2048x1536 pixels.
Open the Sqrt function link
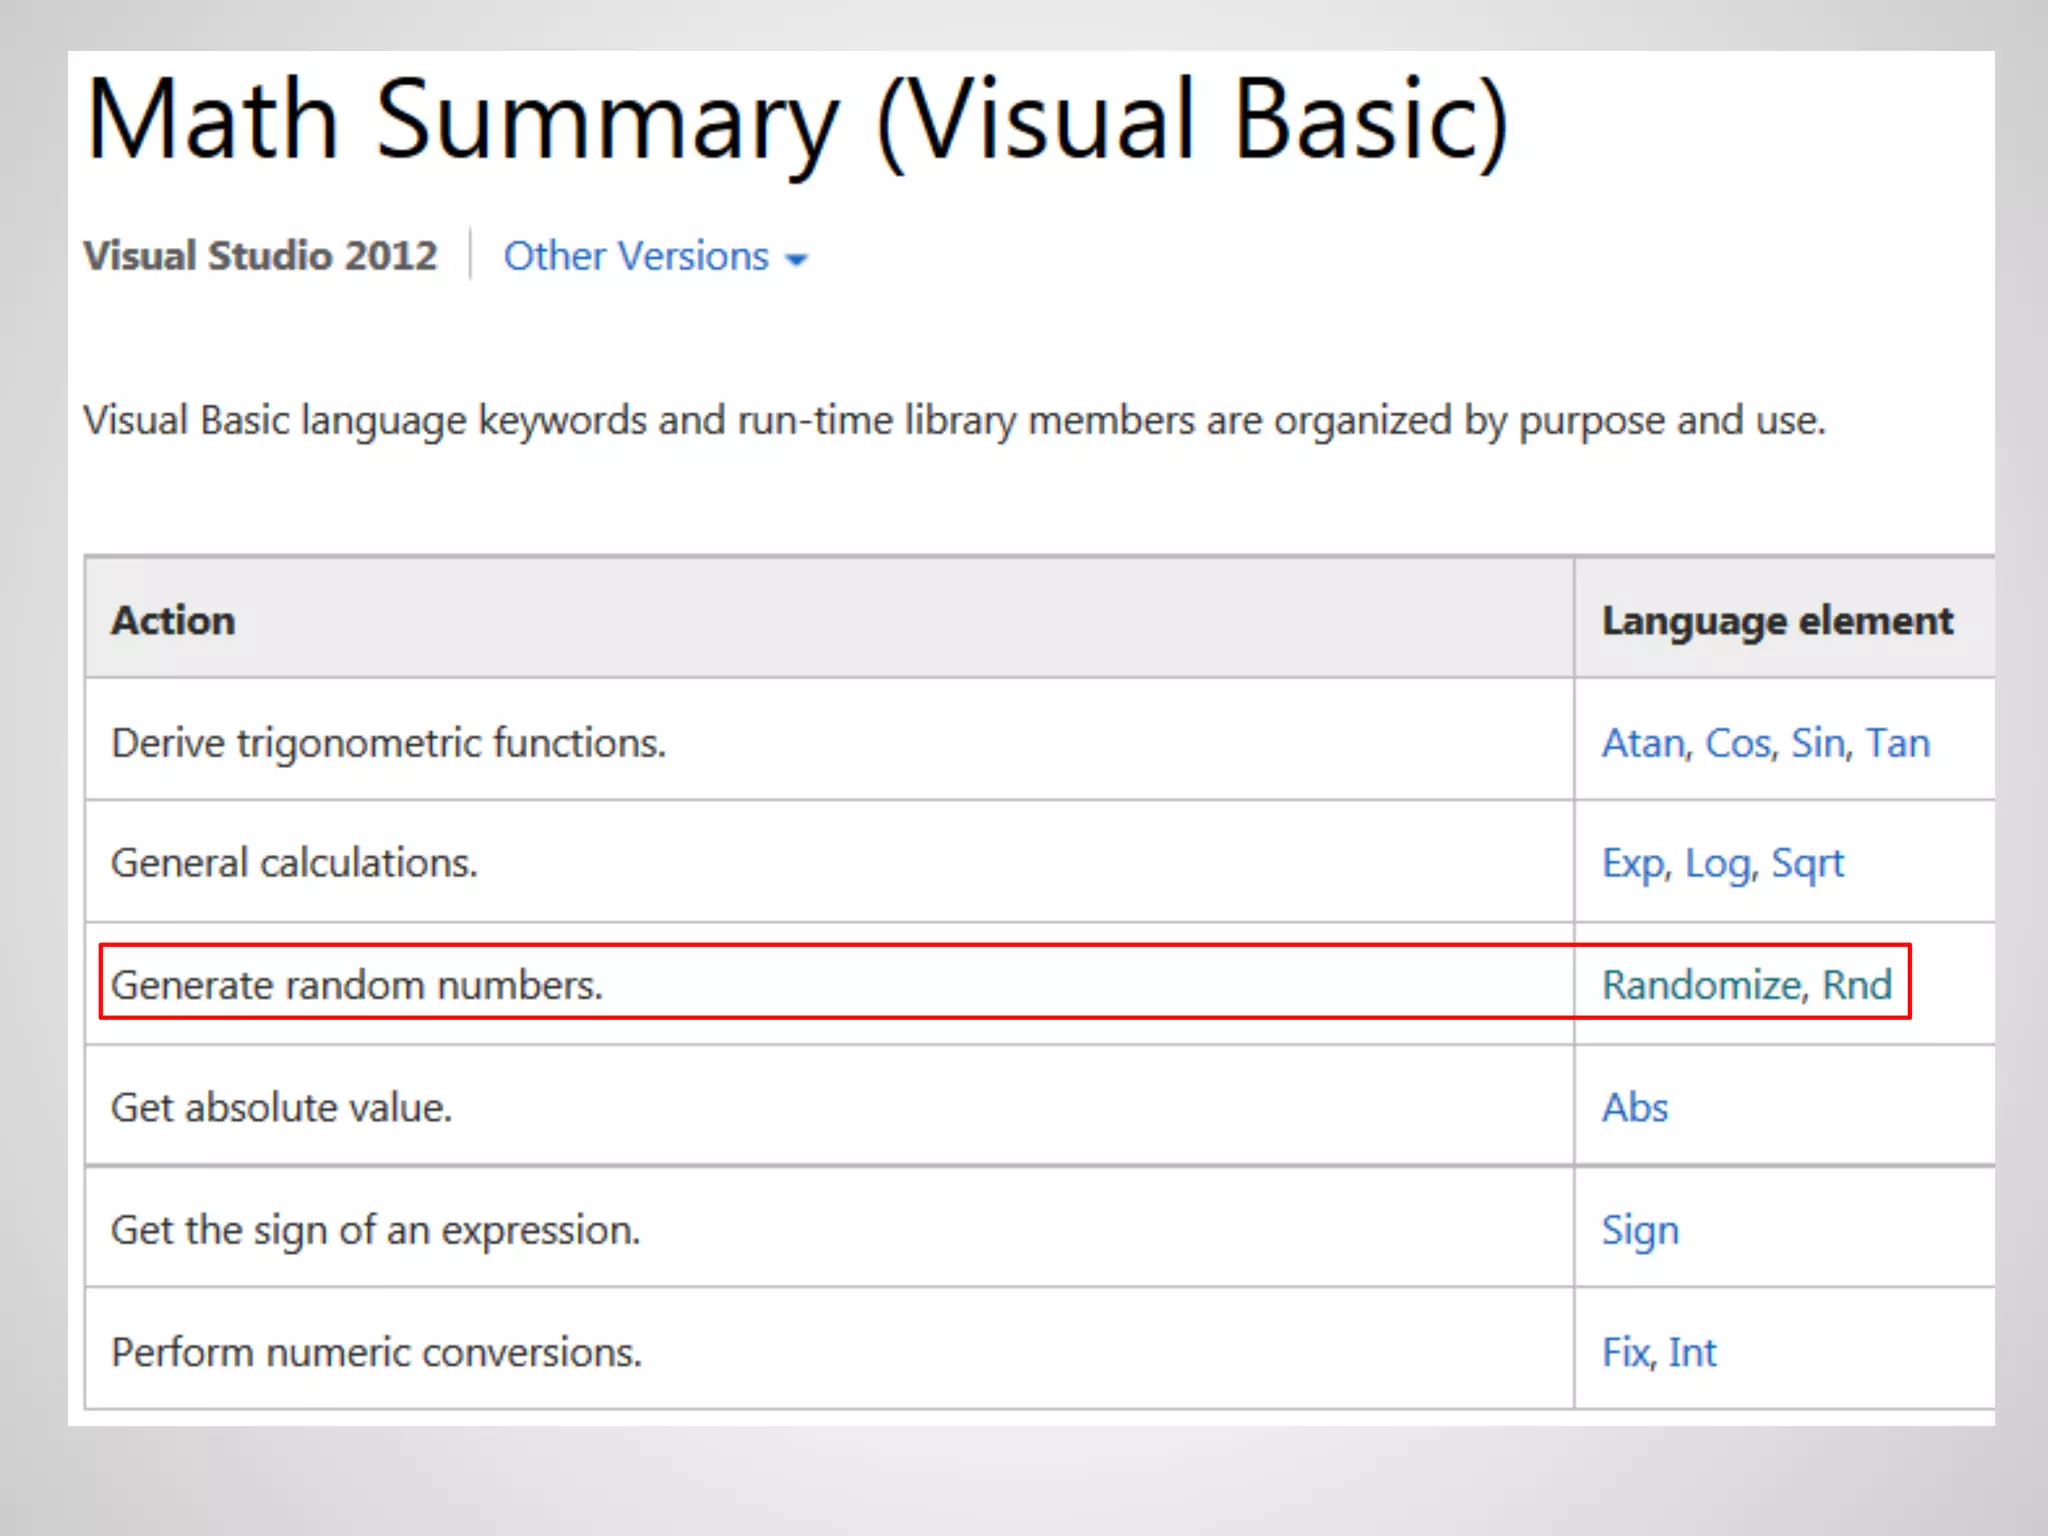1806,864
